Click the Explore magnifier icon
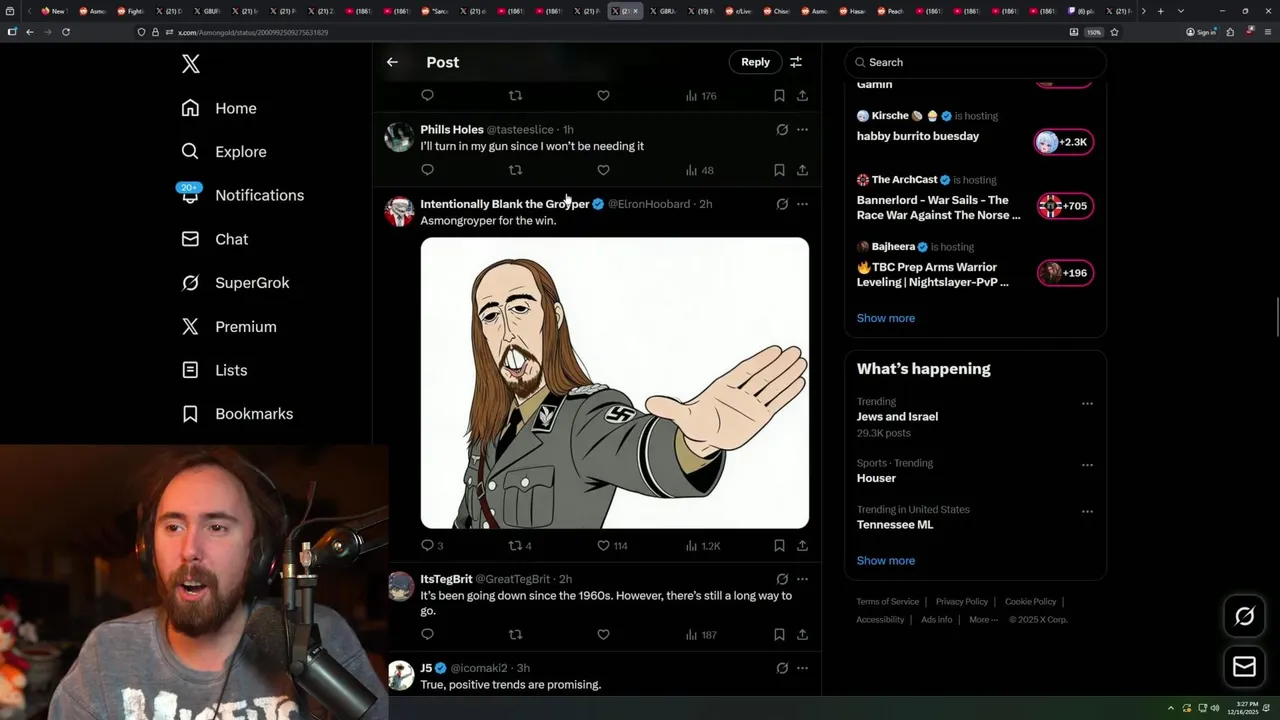 tap(190, 152)
